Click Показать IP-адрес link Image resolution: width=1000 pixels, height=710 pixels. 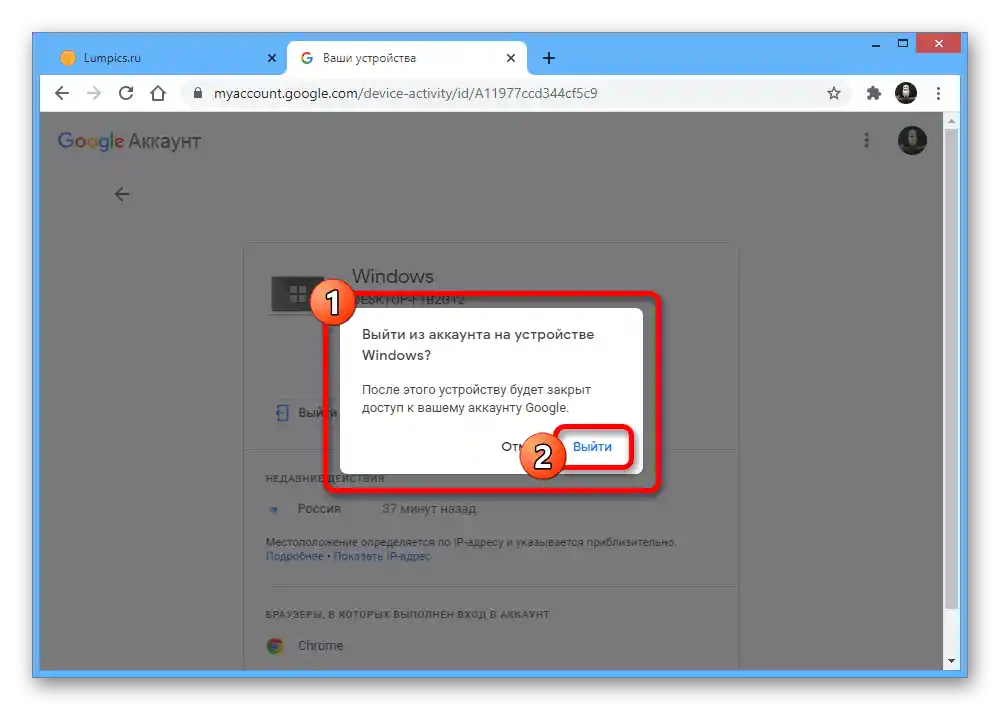click(x=382, y=556)
